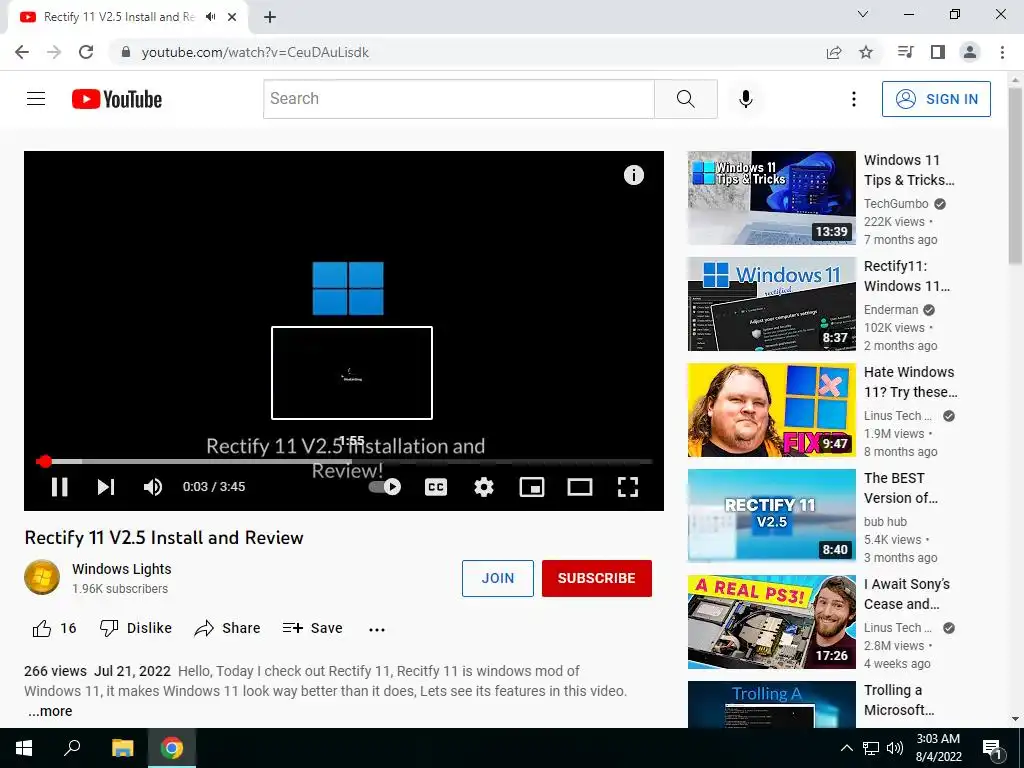
Task: Turn on closed captions
Action: (x=436, y=487)
